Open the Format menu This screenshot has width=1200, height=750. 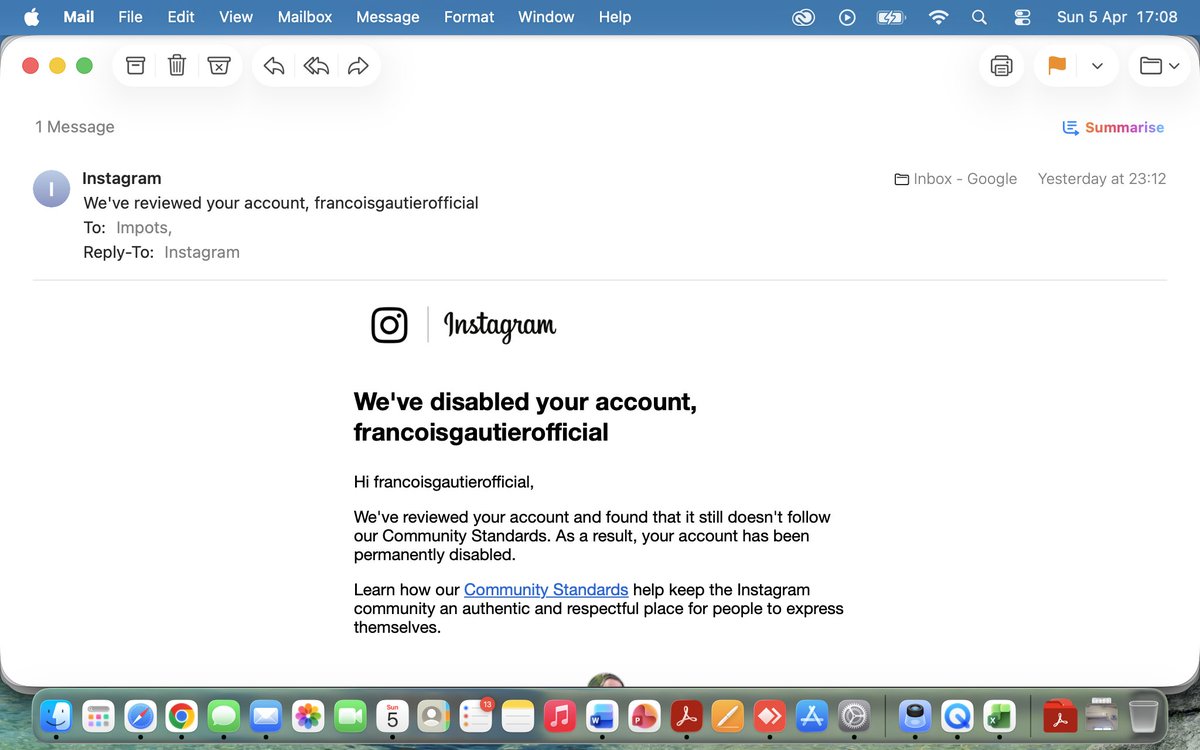(469, 17)
